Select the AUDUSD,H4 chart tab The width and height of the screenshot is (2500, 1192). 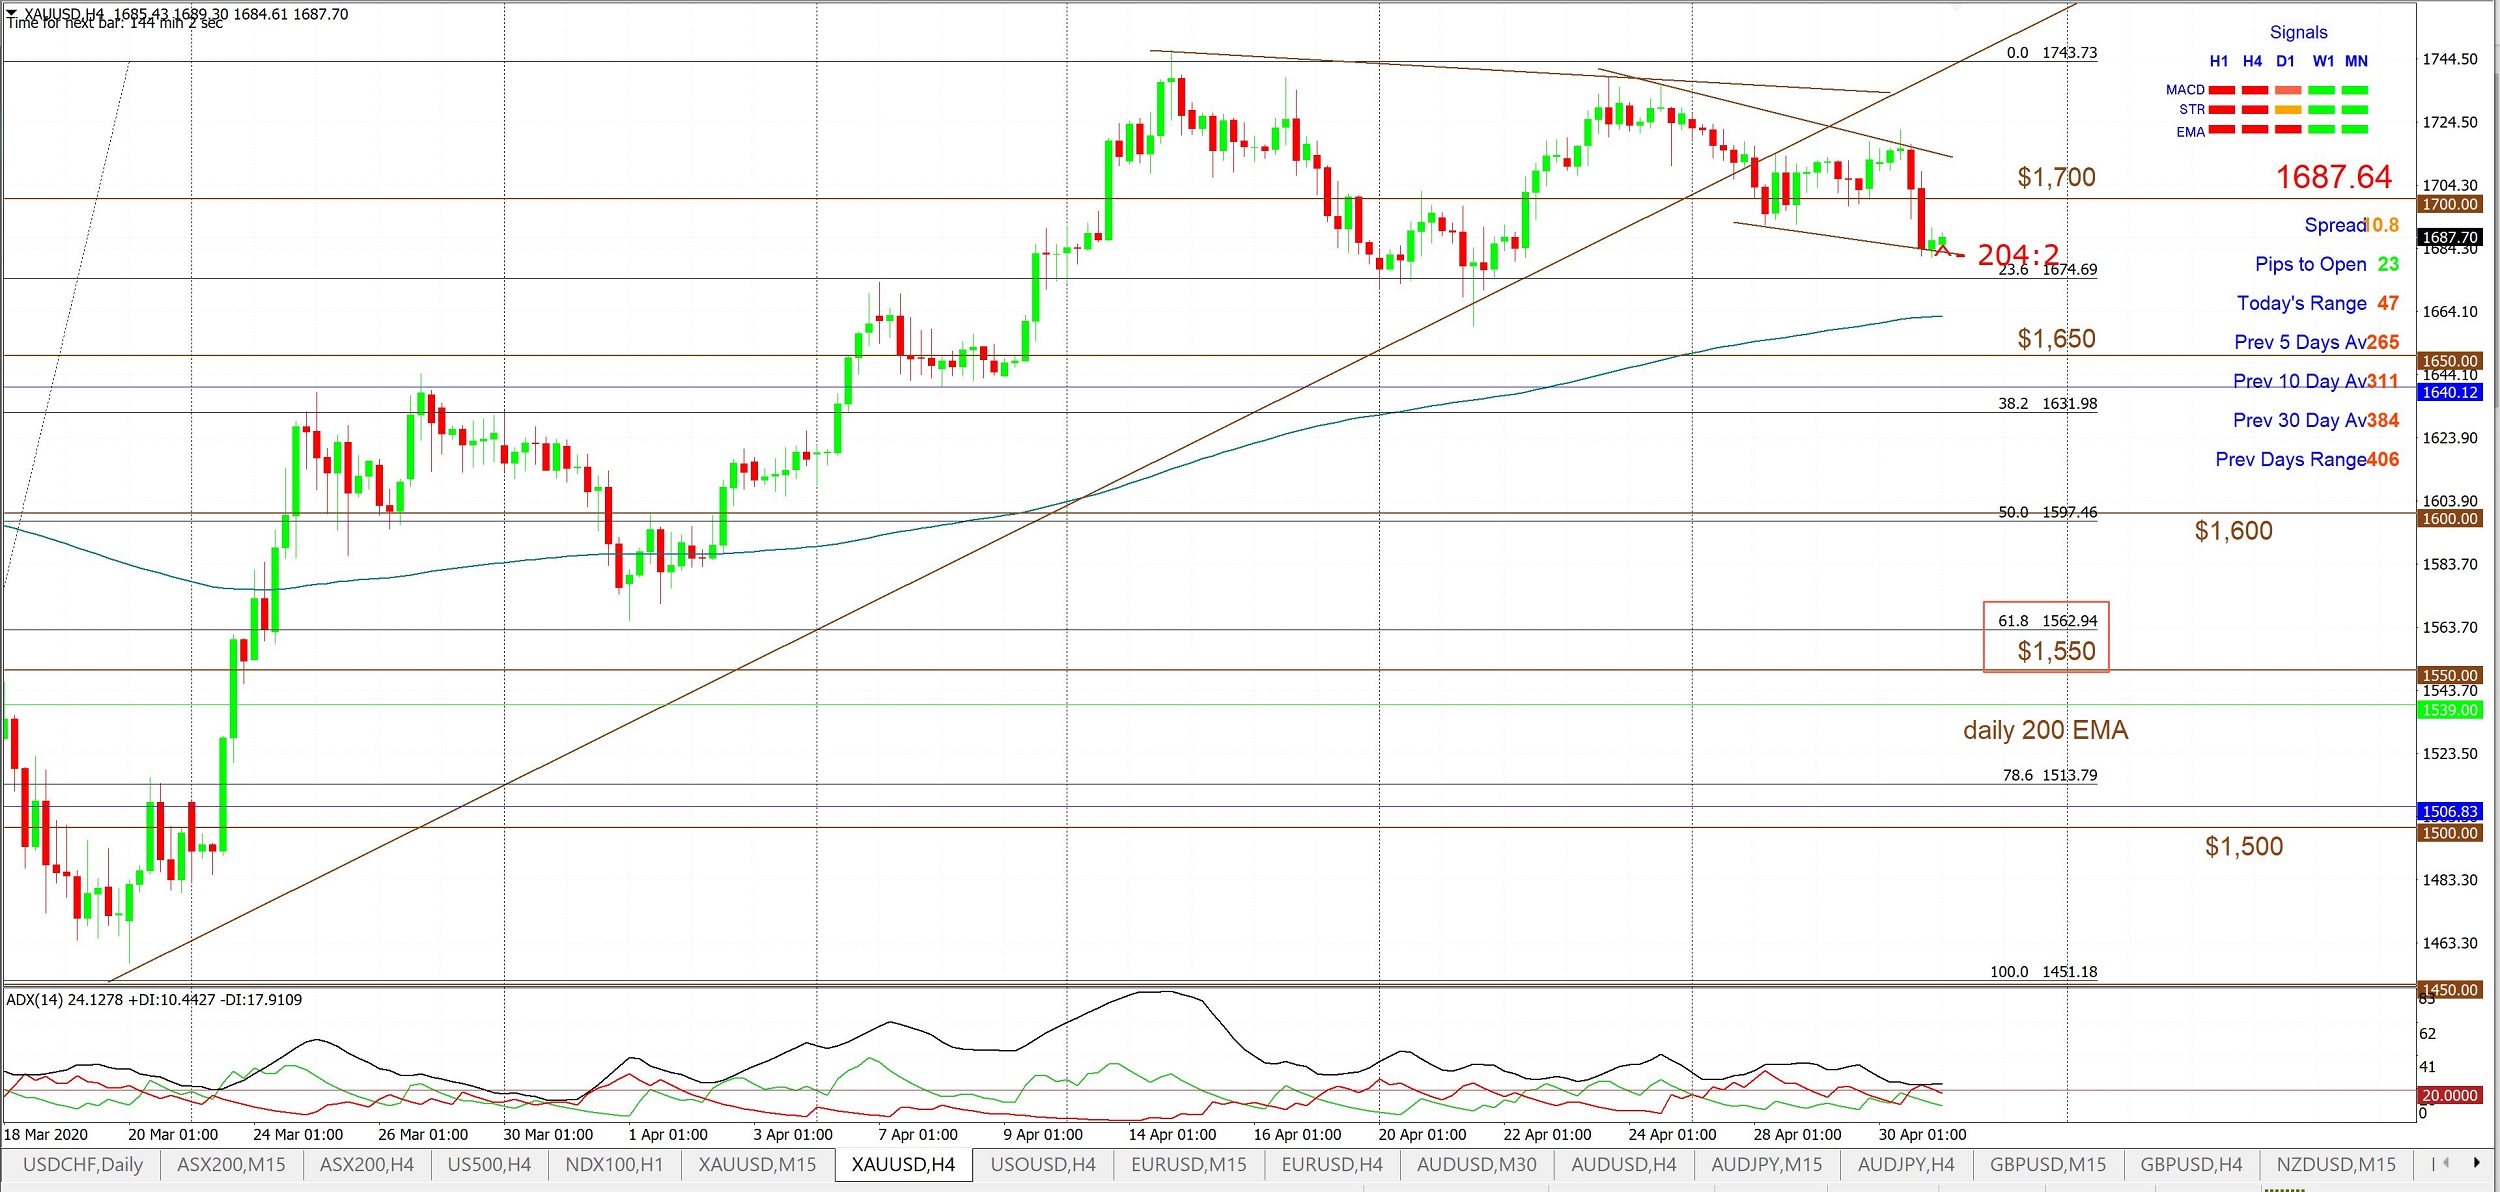click(x=1624, y=1164)
